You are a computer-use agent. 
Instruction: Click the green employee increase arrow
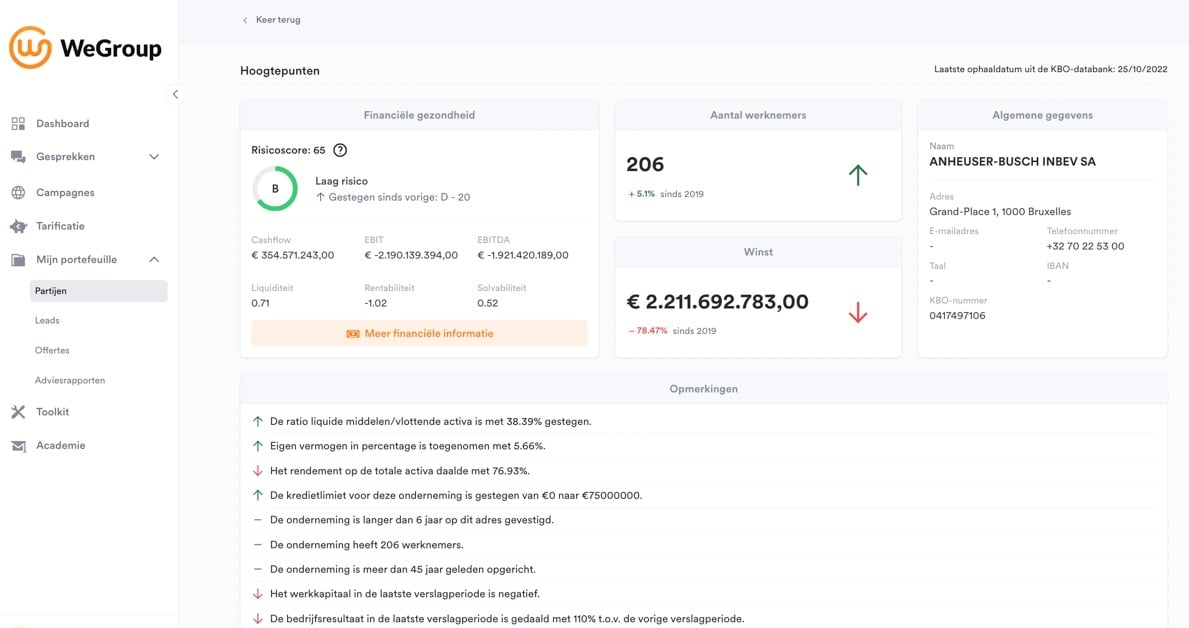coord(857,175)
